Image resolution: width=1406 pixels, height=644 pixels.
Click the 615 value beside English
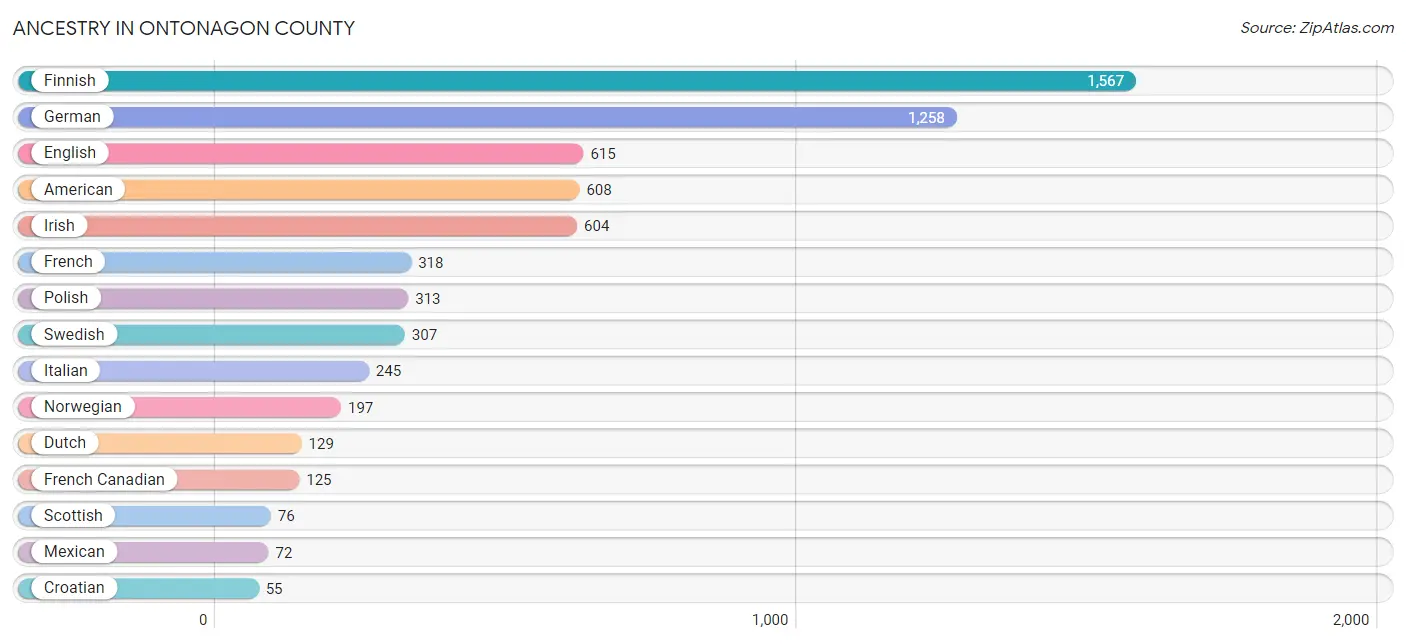[x=603, y=154]
